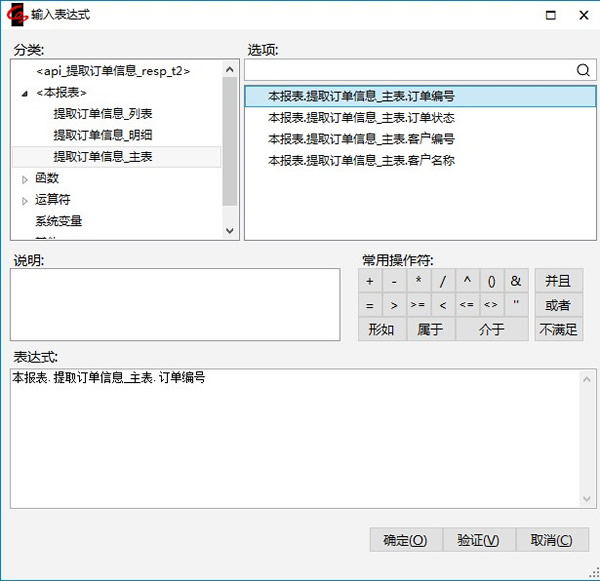The image size is (600, 581).
Task: Select the 订单状态 field option
Action: tap(361, 117)
